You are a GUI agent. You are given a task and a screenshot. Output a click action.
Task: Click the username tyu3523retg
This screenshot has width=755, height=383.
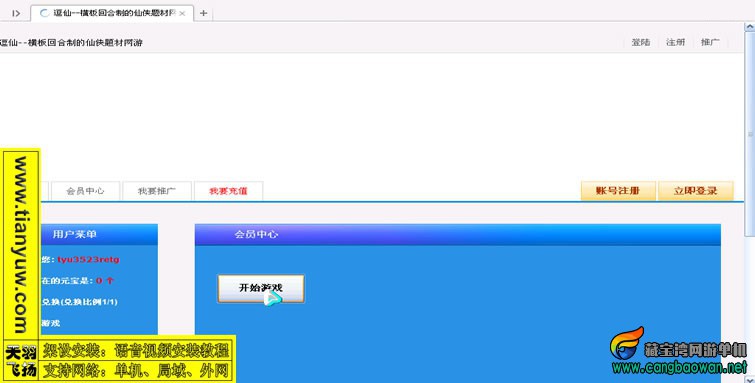88,260
